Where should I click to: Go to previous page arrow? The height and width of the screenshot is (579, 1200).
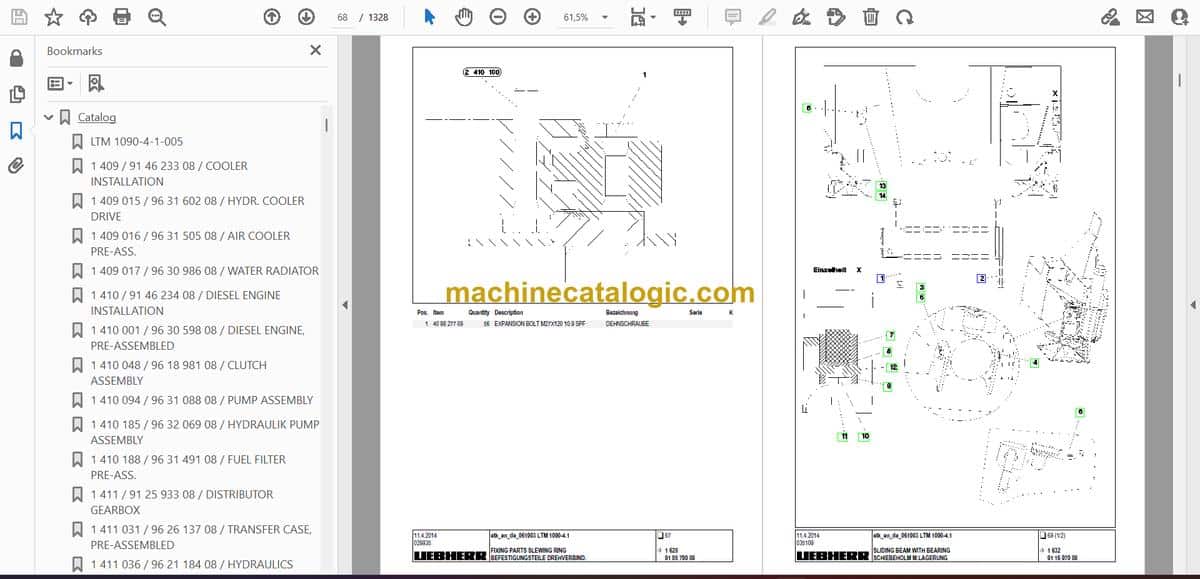(272, 17)
